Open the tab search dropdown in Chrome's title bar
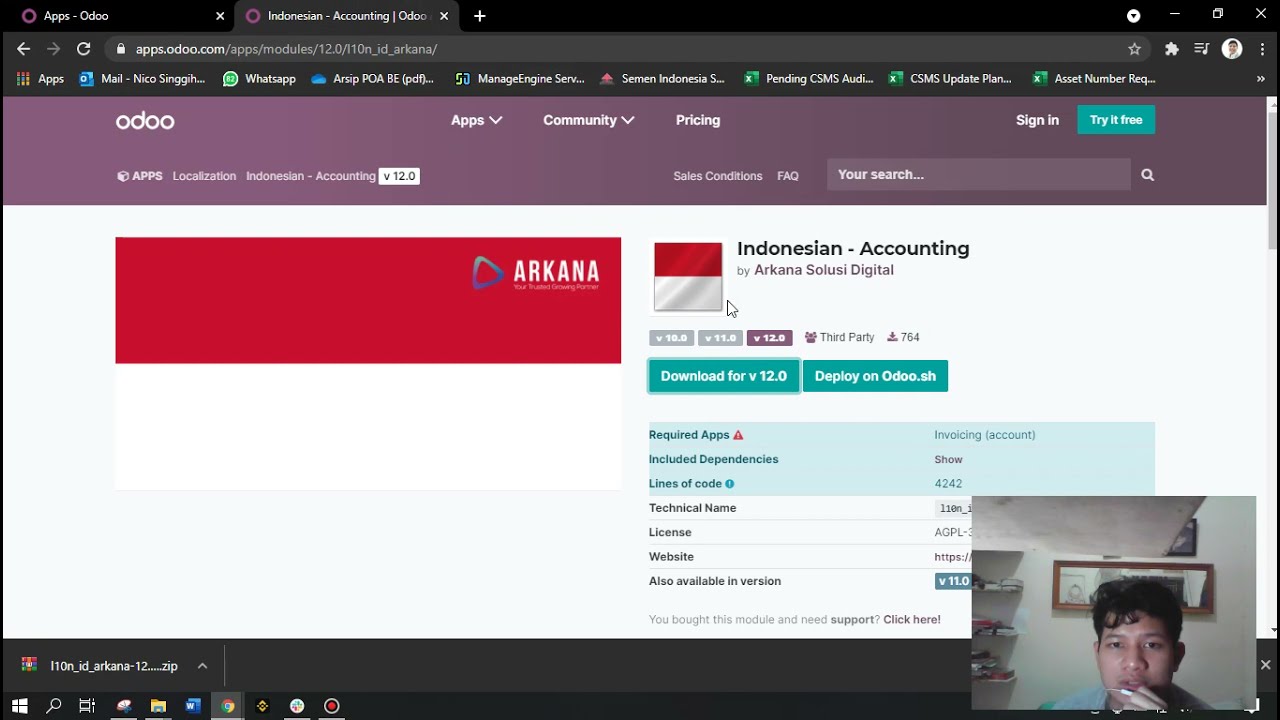 (x=1133, y=16)
